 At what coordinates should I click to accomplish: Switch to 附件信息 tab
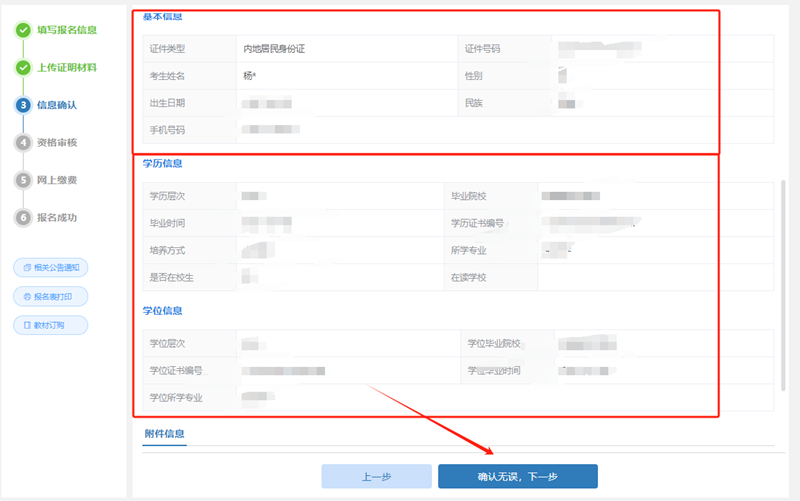(x=164, y=434)
